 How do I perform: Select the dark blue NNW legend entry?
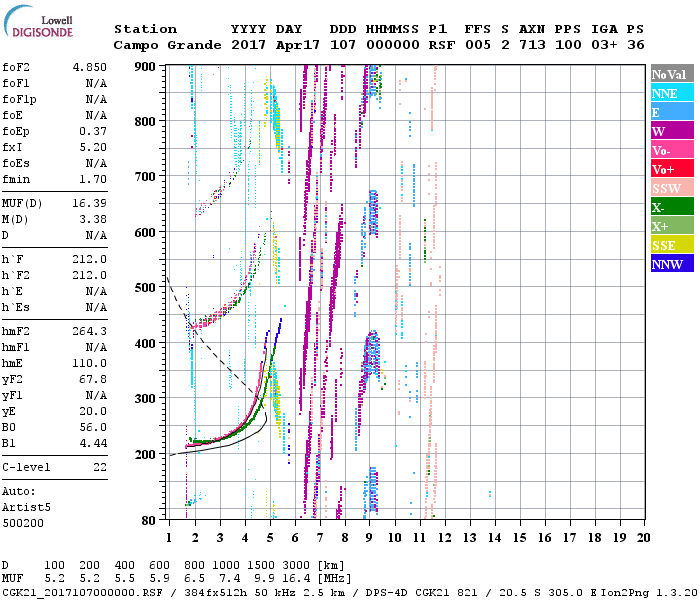[672, 264]
